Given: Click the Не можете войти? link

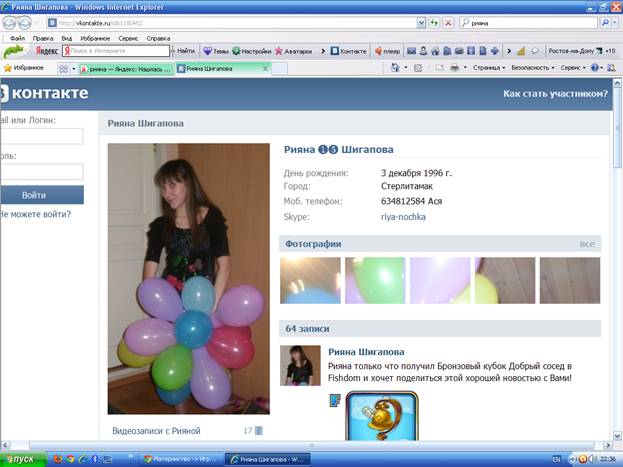Looking at the screenshot, I should pos(35,214).
